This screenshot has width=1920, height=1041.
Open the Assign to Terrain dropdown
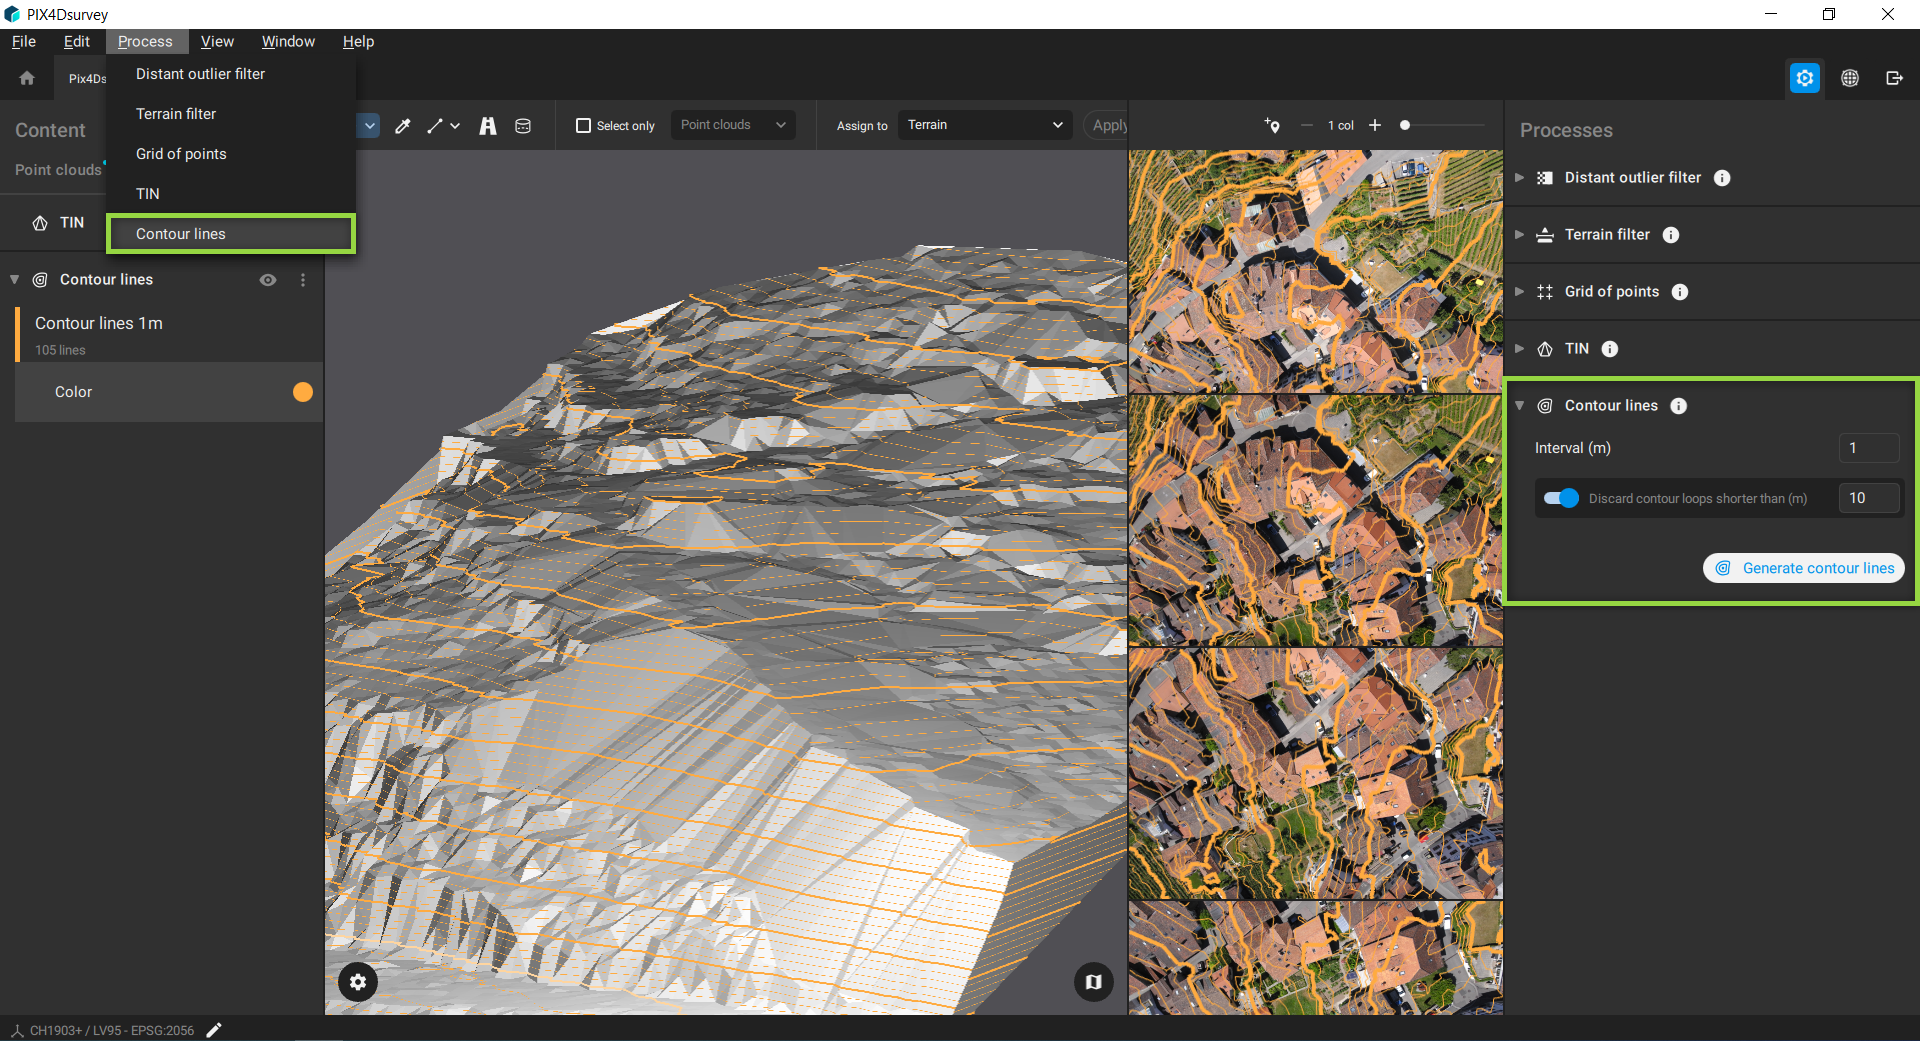[984, 125]
